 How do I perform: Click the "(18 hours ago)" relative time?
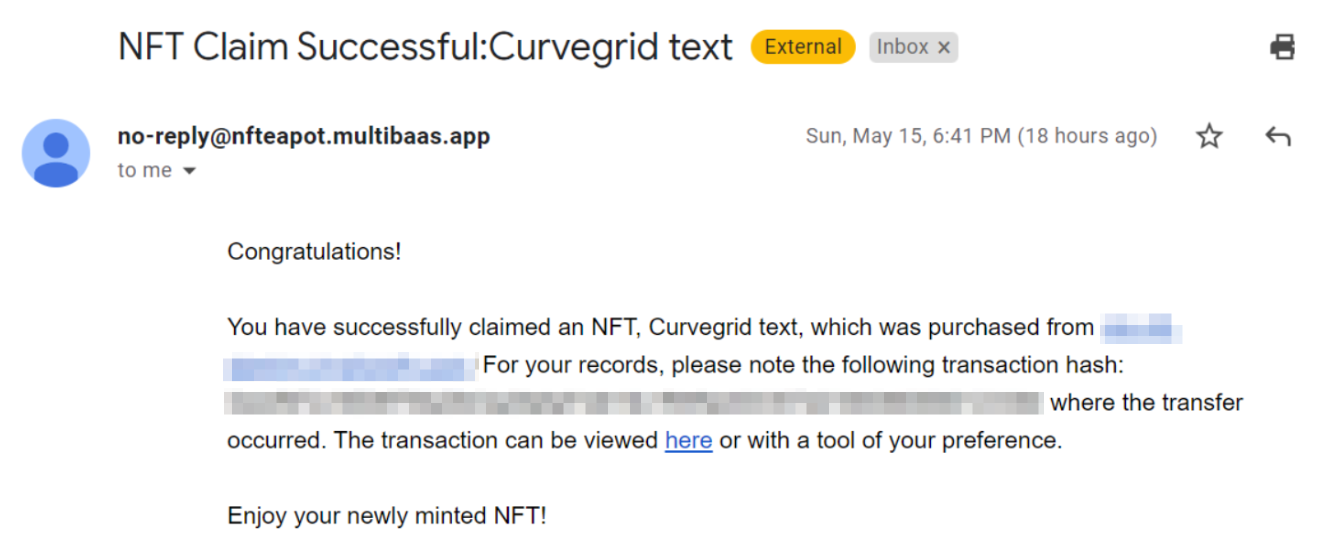[1087, 136]
